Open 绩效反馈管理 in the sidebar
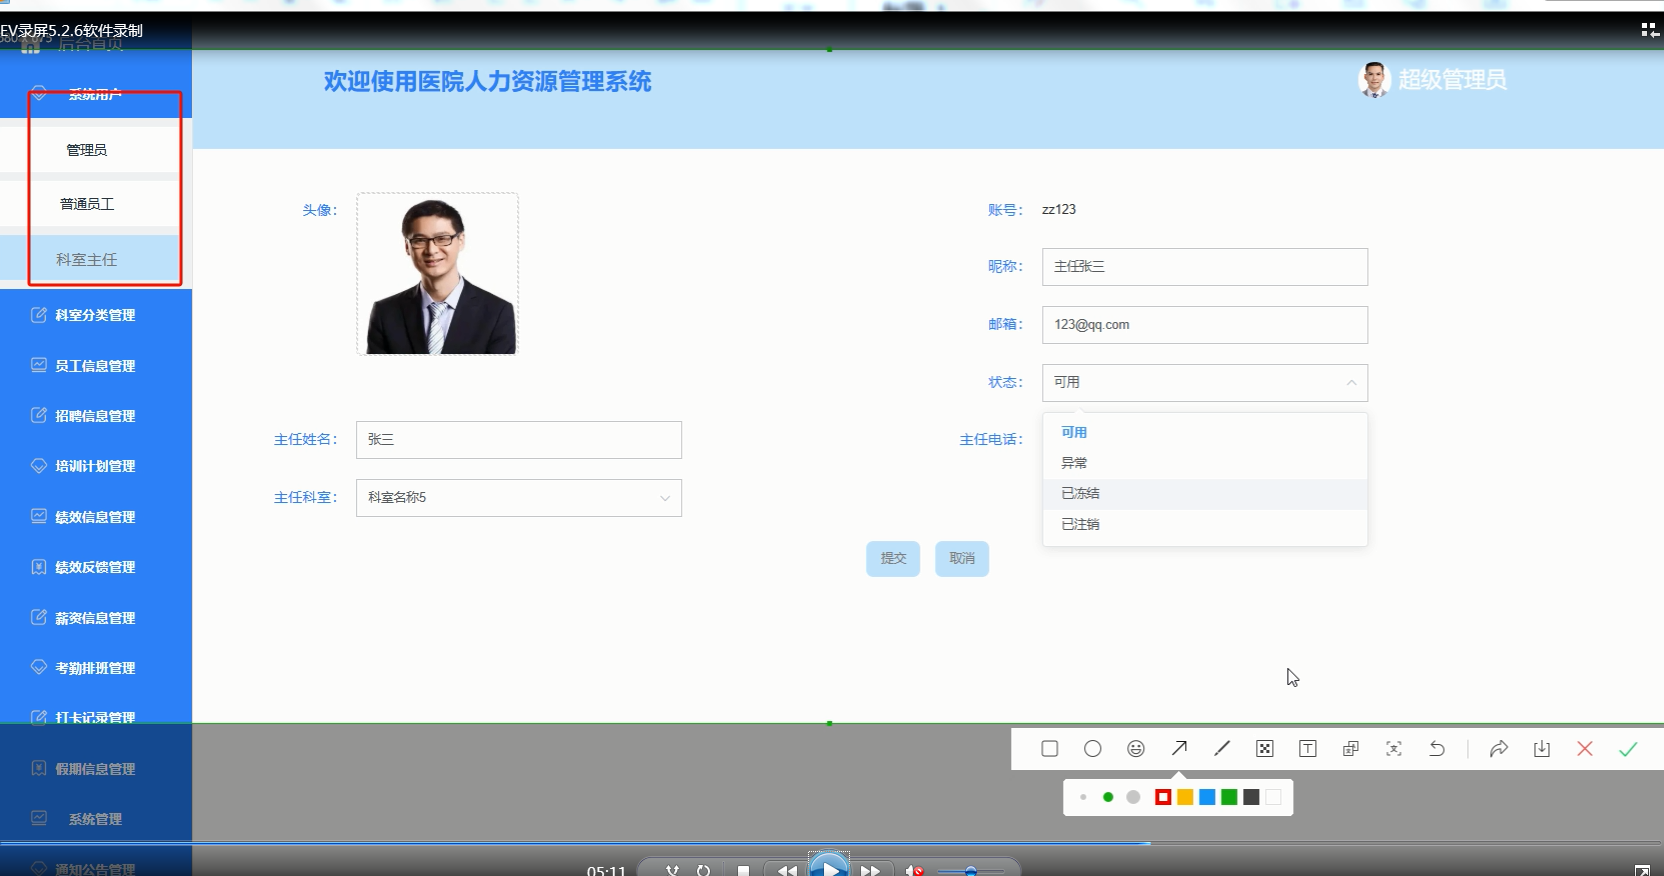The width and height of the screenshot is (1664, 876). (x=96, y=567)
